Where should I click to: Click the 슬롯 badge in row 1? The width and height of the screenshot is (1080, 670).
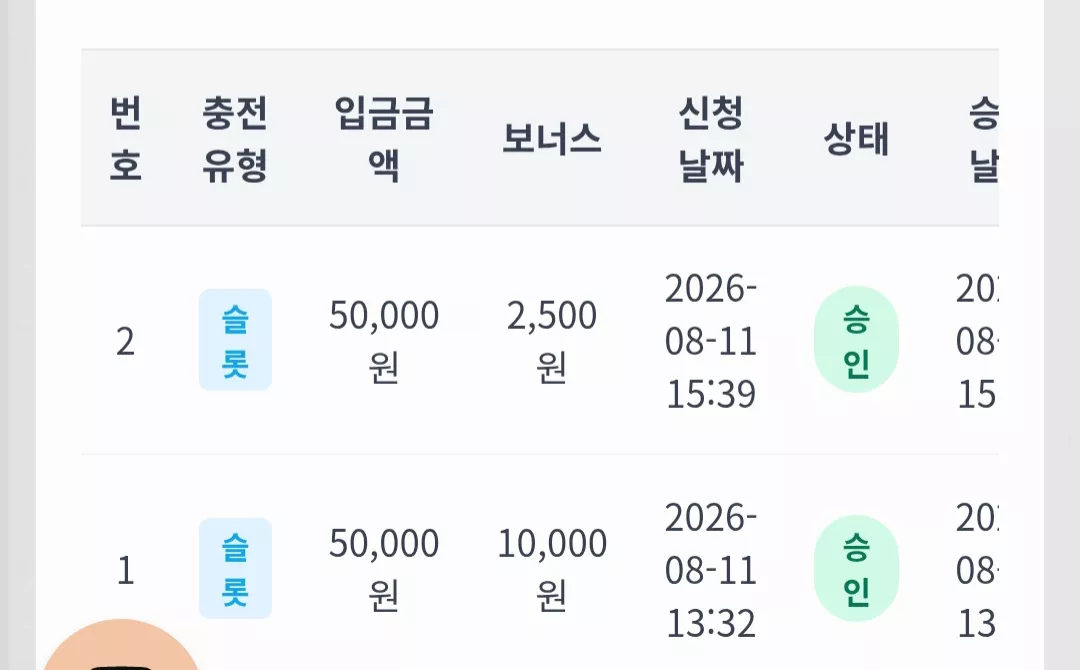[235, 568]
